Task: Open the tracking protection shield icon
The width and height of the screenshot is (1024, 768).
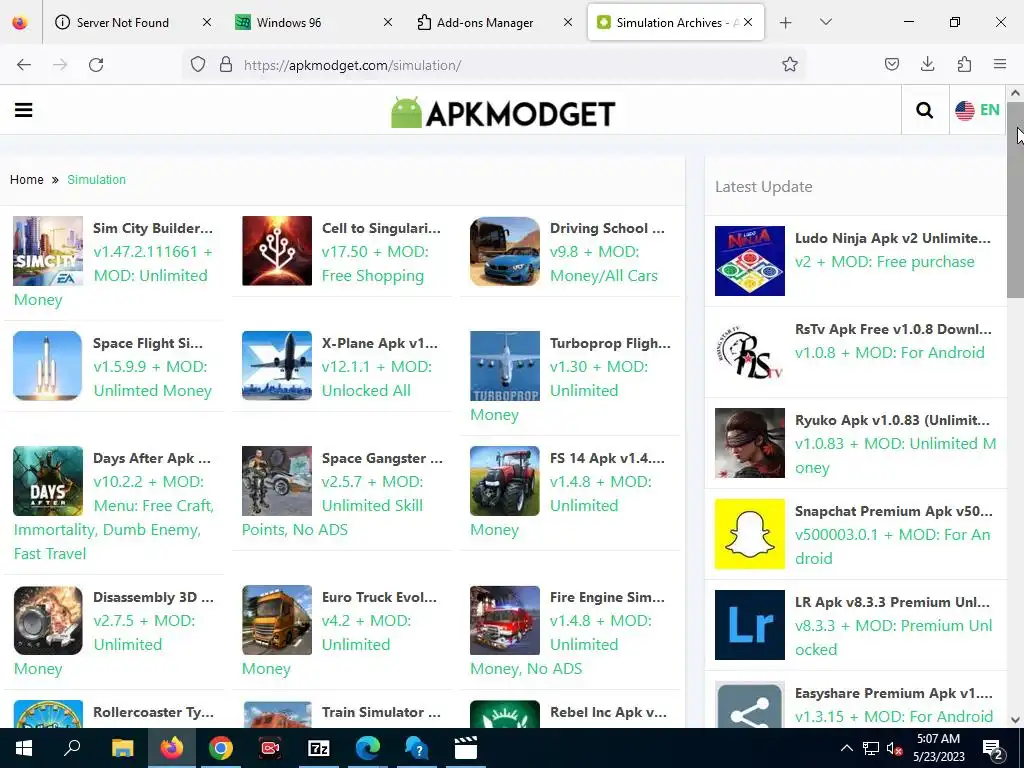Action: pos(198,65)
